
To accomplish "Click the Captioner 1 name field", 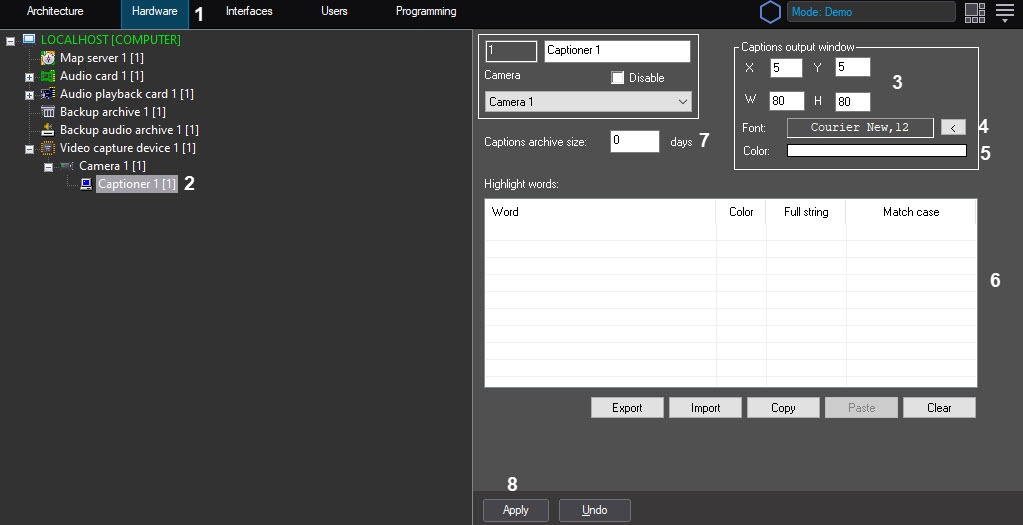I will point(617,51).
